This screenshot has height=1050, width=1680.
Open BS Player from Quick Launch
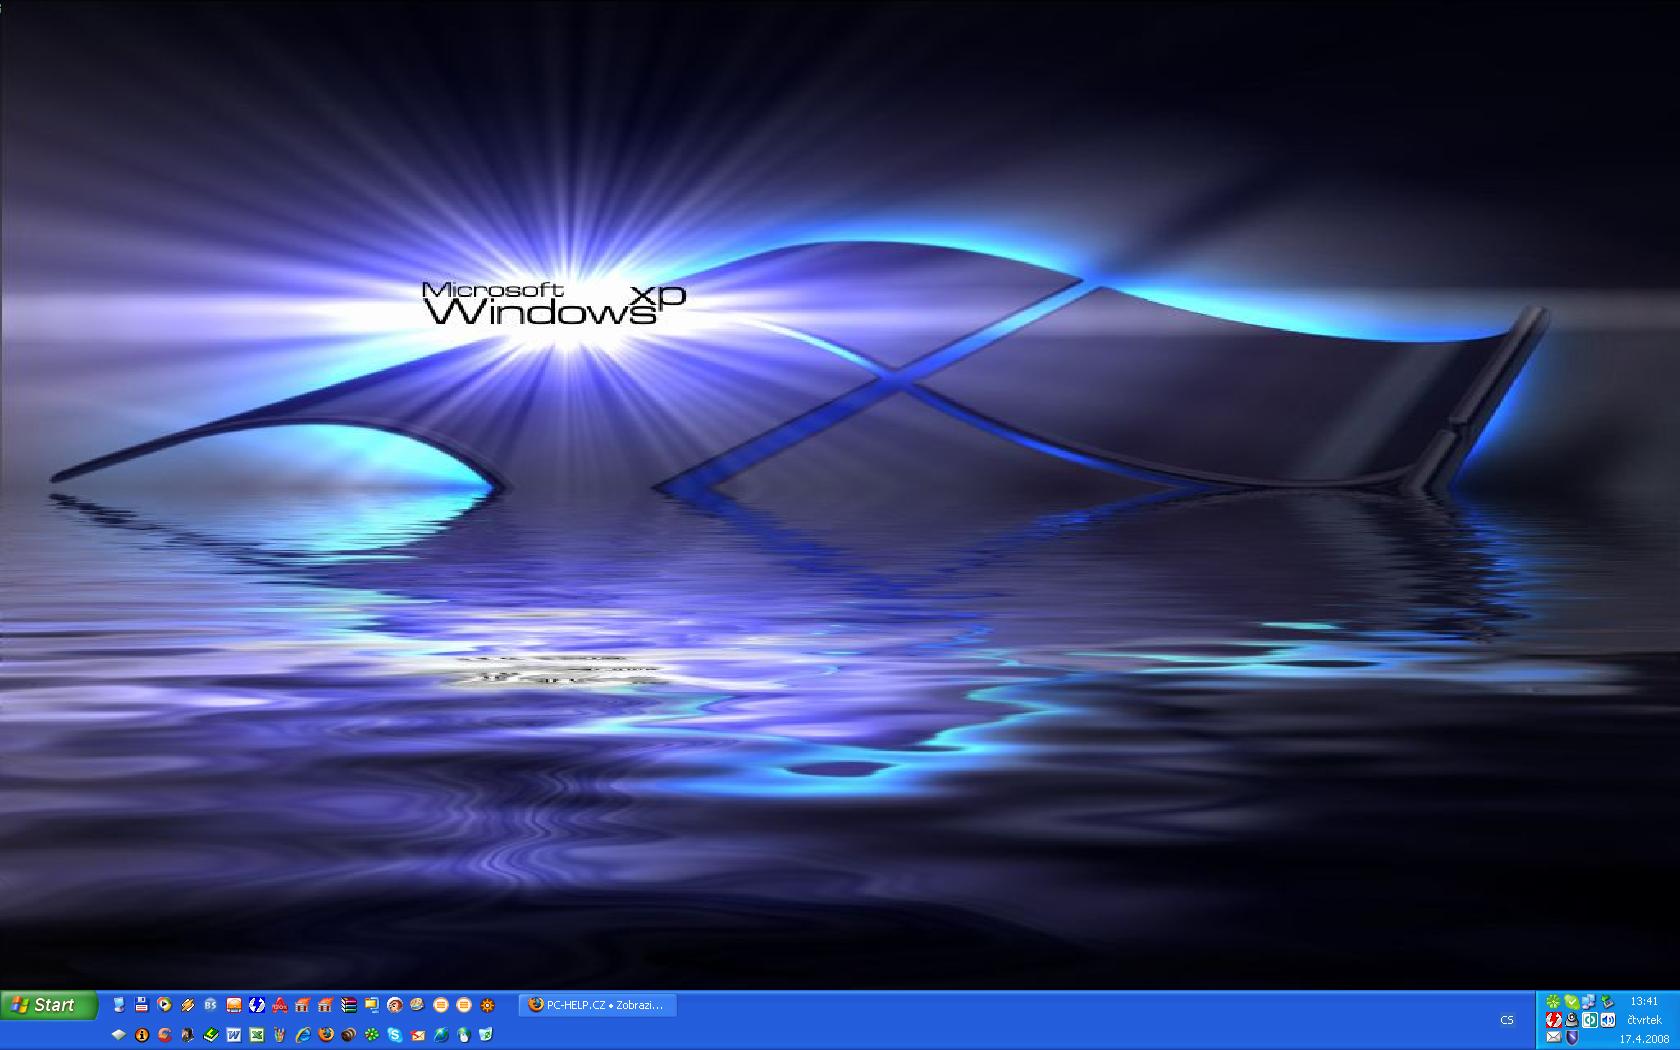(x=211, y=1005)
